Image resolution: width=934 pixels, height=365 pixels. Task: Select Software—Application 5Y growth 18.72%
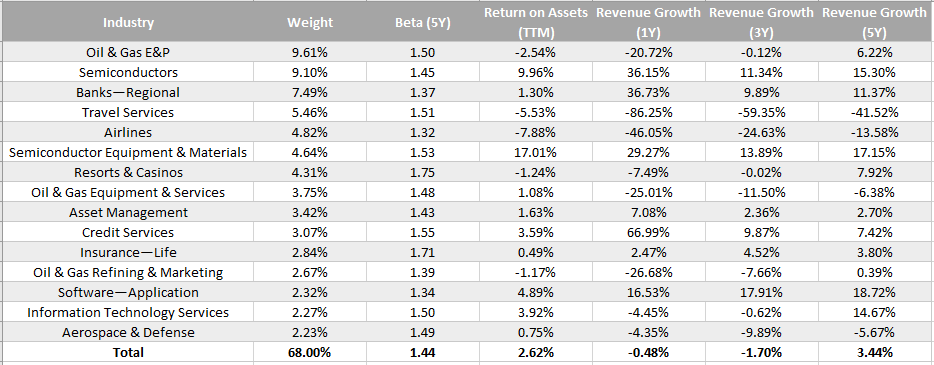coord(875,292)
